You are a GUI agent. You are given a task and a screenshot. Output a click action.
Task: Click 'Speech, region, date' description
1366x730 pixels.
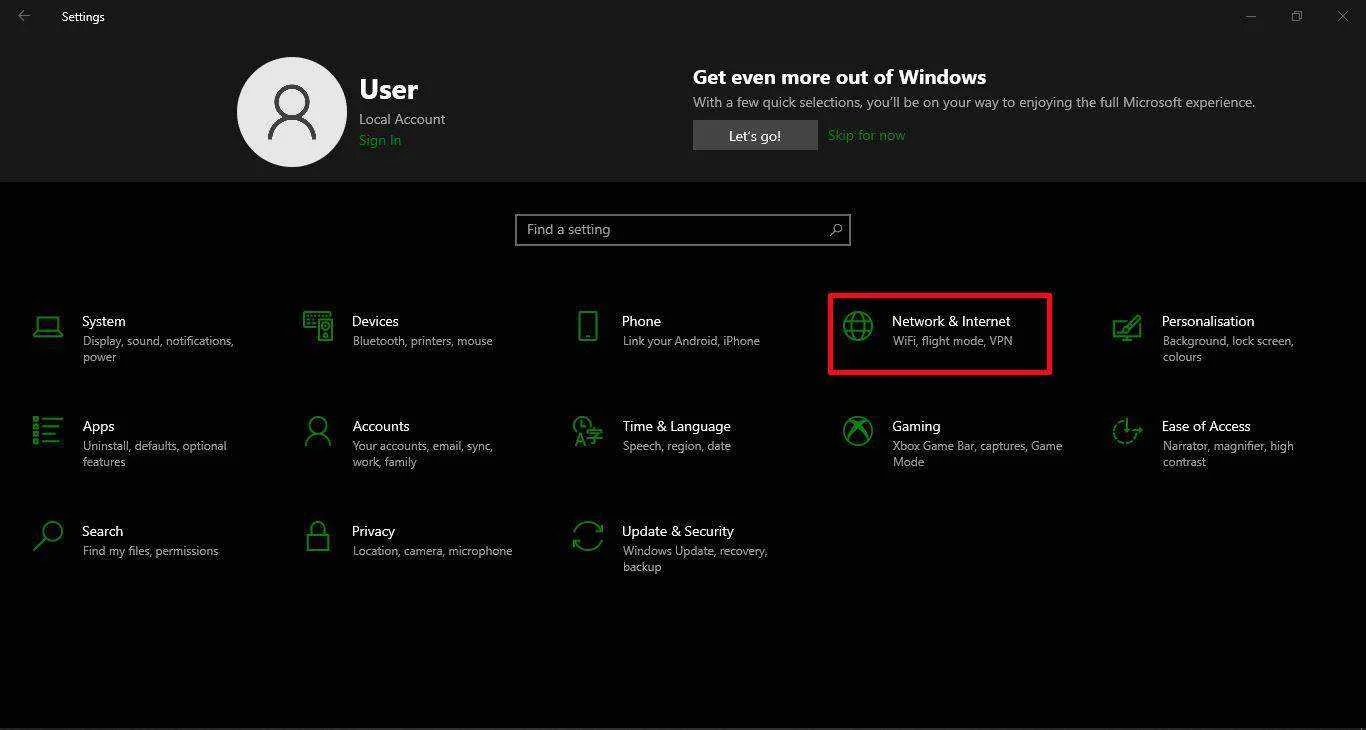(x=677, y=446)
